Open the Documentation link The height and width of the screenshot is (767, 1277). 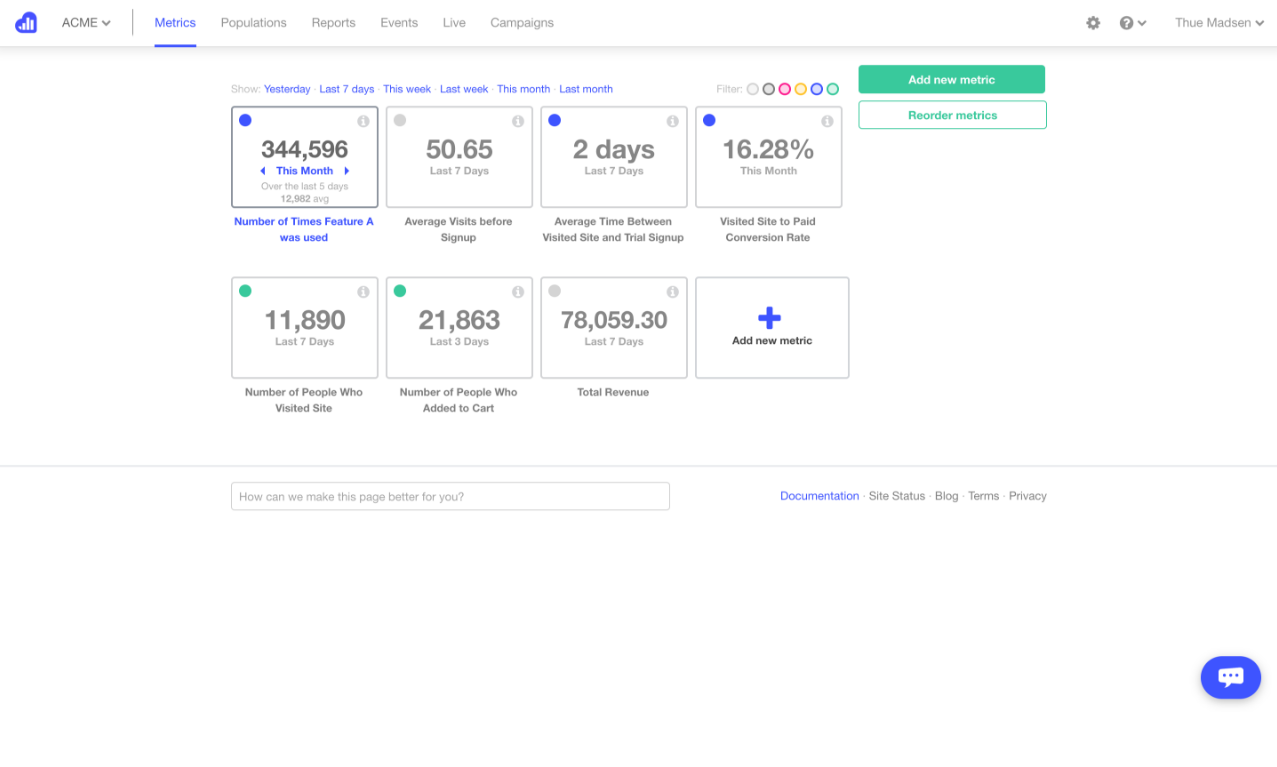[819, 495]
